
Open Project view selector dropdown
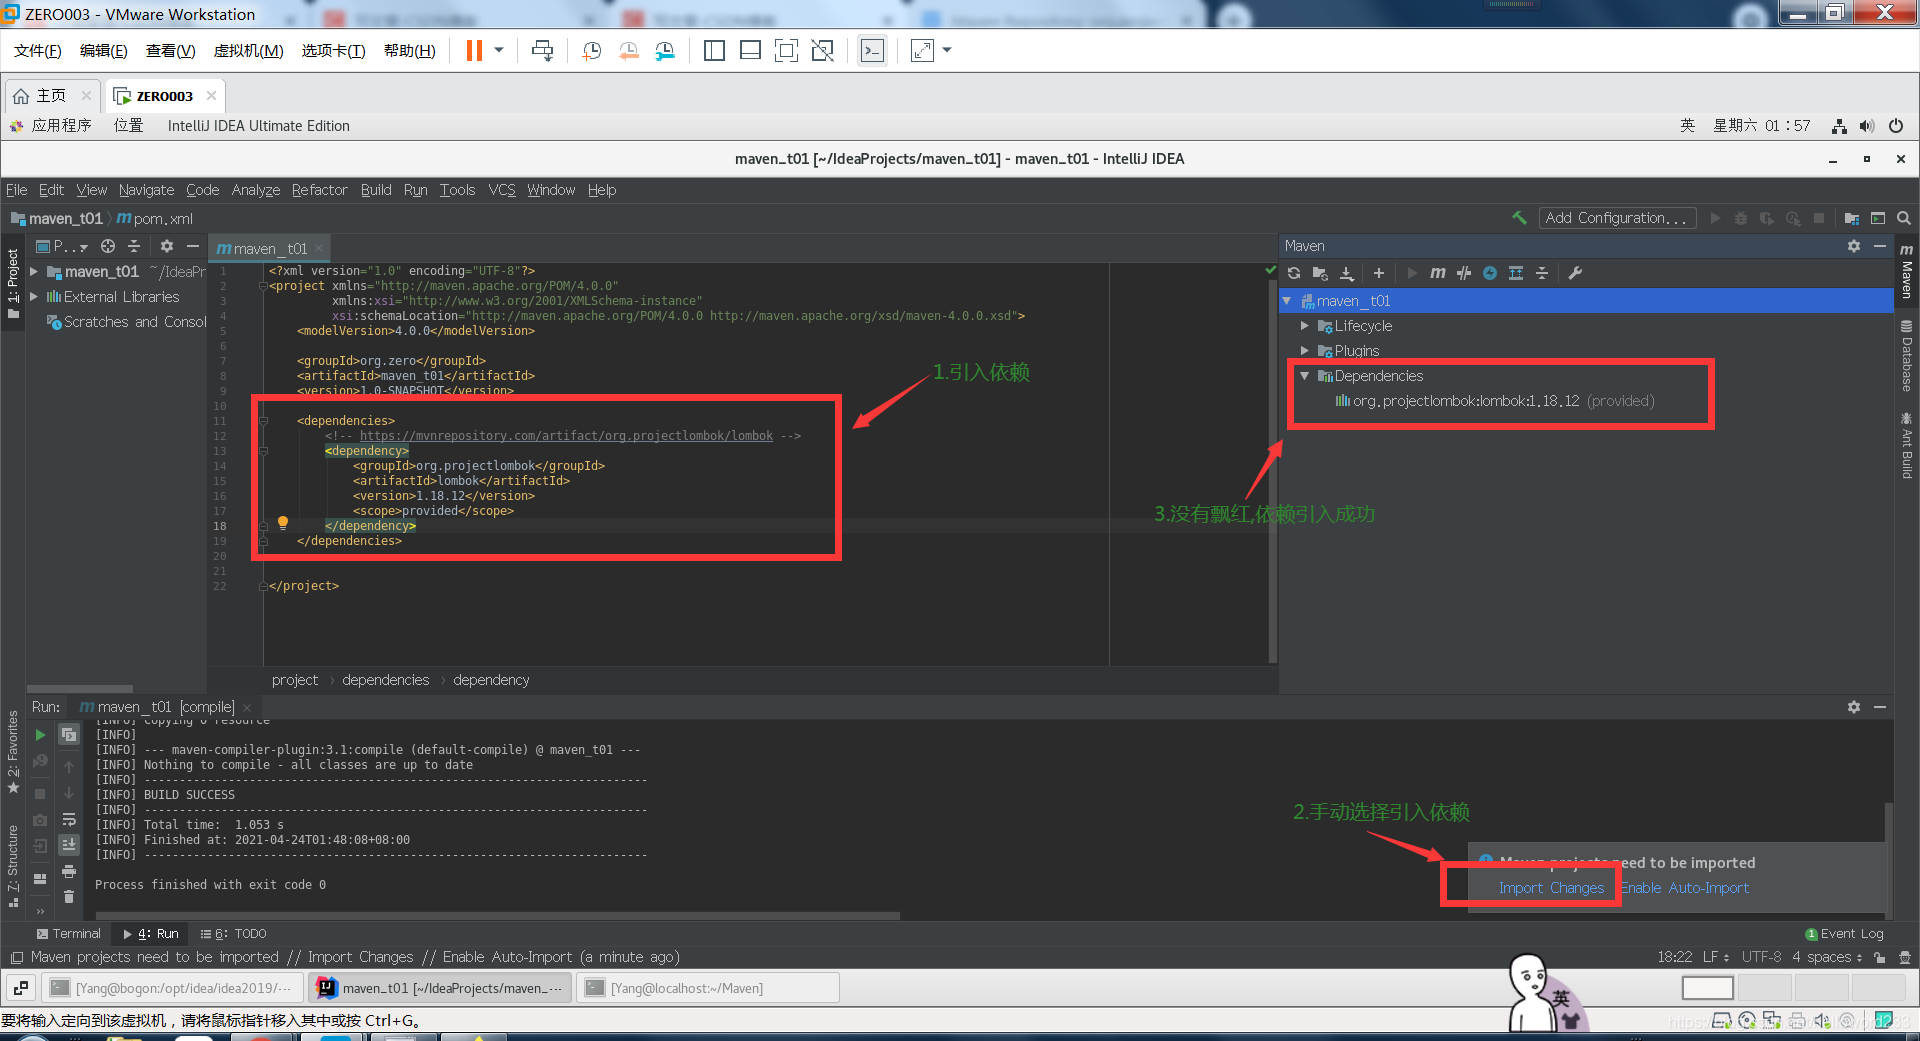[62, 246]
